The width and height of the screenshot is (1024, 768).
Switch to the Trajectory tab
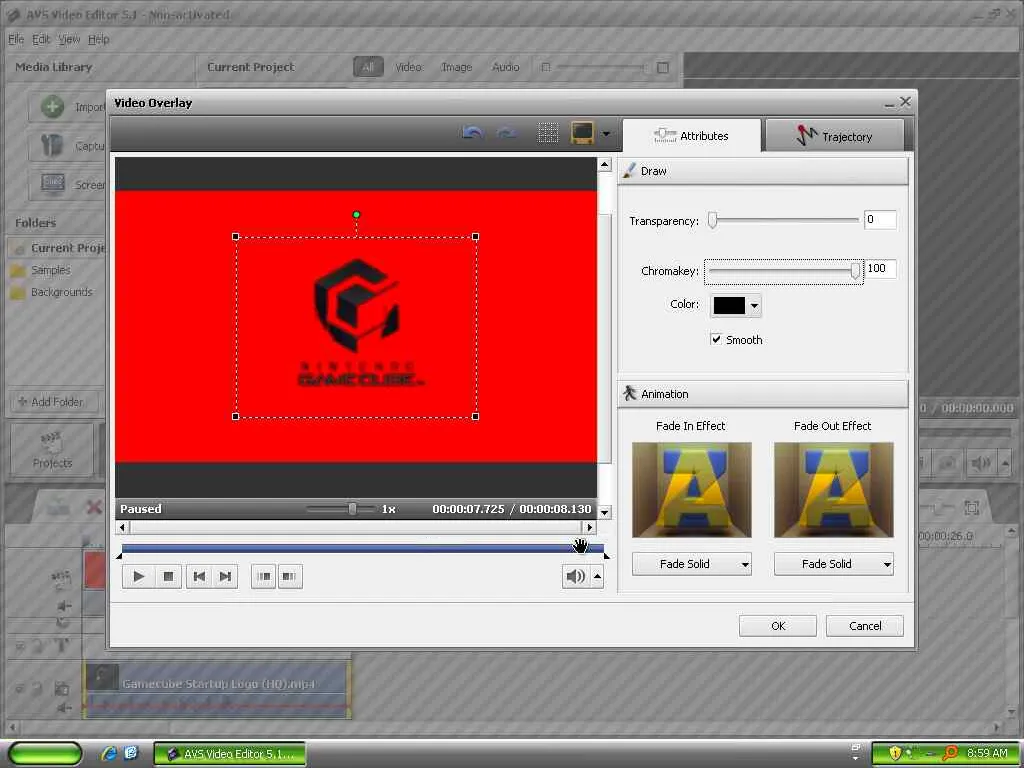(x=835, y=136)
